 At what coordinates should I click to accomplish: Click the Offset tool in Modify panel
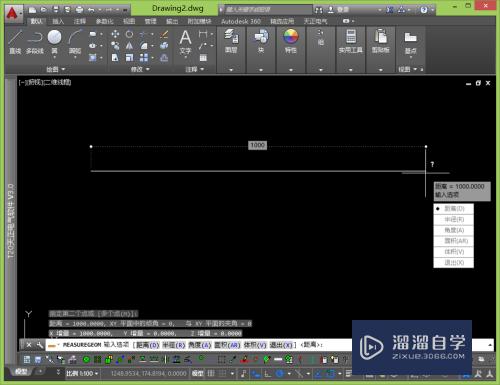click(164, 58)
